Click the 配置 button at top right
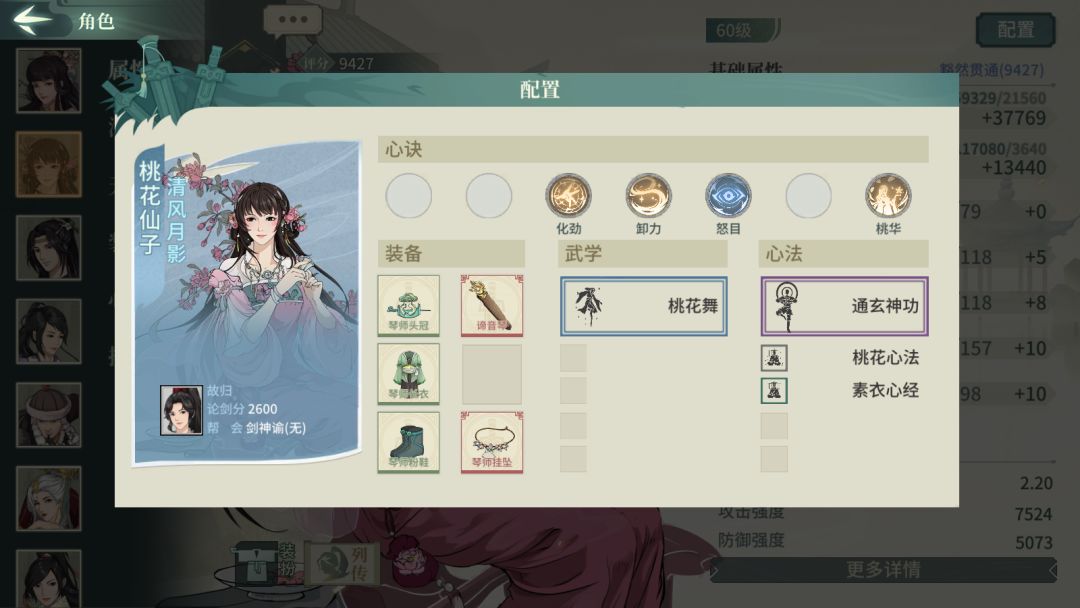The height and width of the screenshot is (608, 1080). [x=1015, y=30]
